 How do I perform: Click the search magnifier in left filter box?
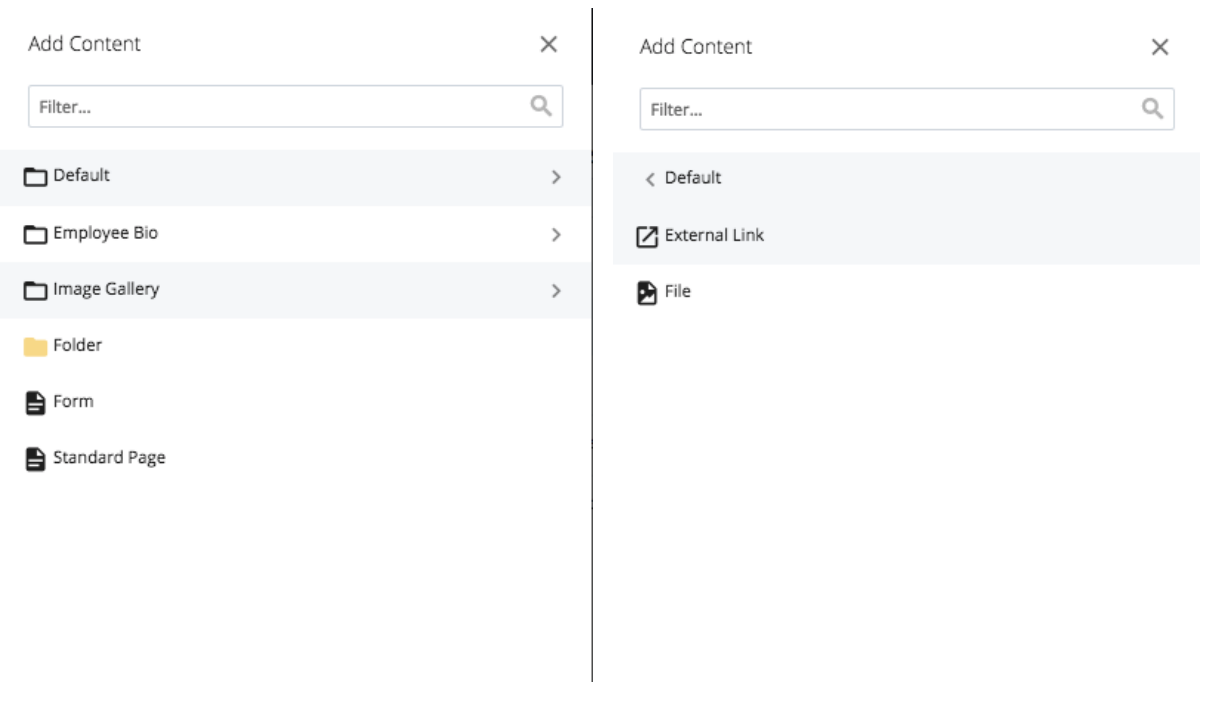click(x=541, y=106)
